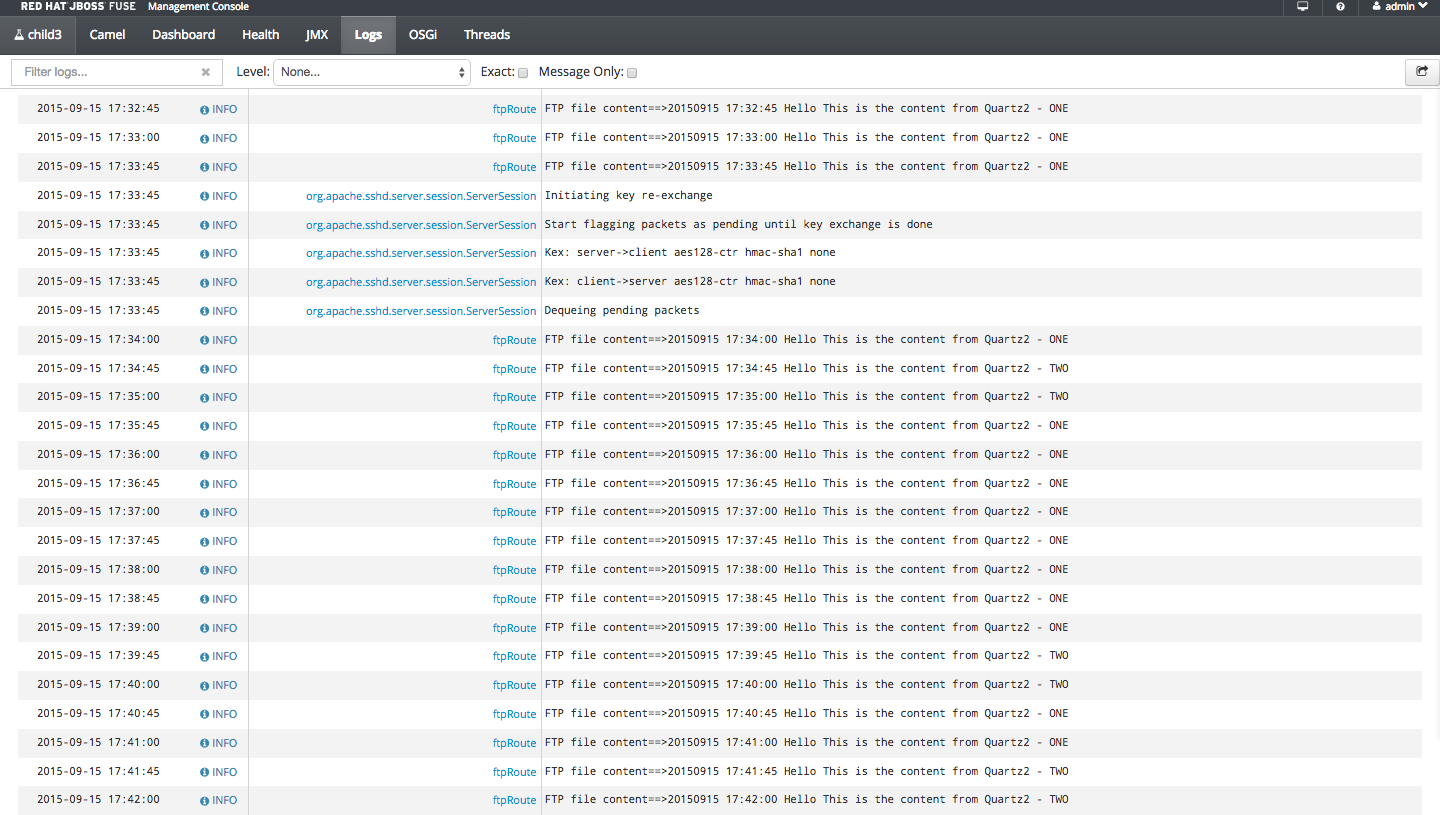This screenshot has width=1440, height=815.
Task: Click INFO icon for the 17:41:00 log entry
Action: pyautogui.click(x=205, y=744)
